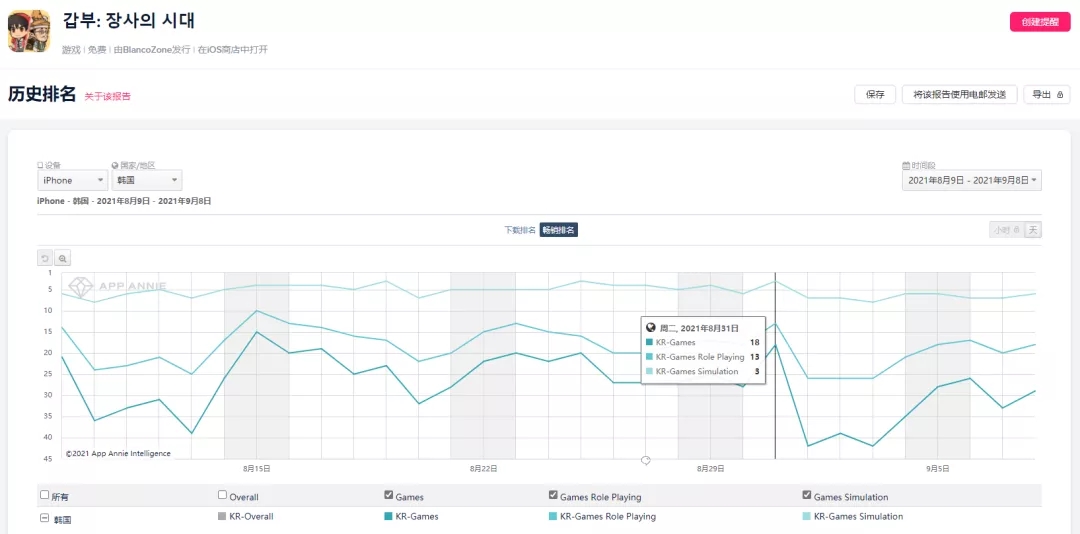
Task: Check the Overall category checkbox
Action: point(222,495)
